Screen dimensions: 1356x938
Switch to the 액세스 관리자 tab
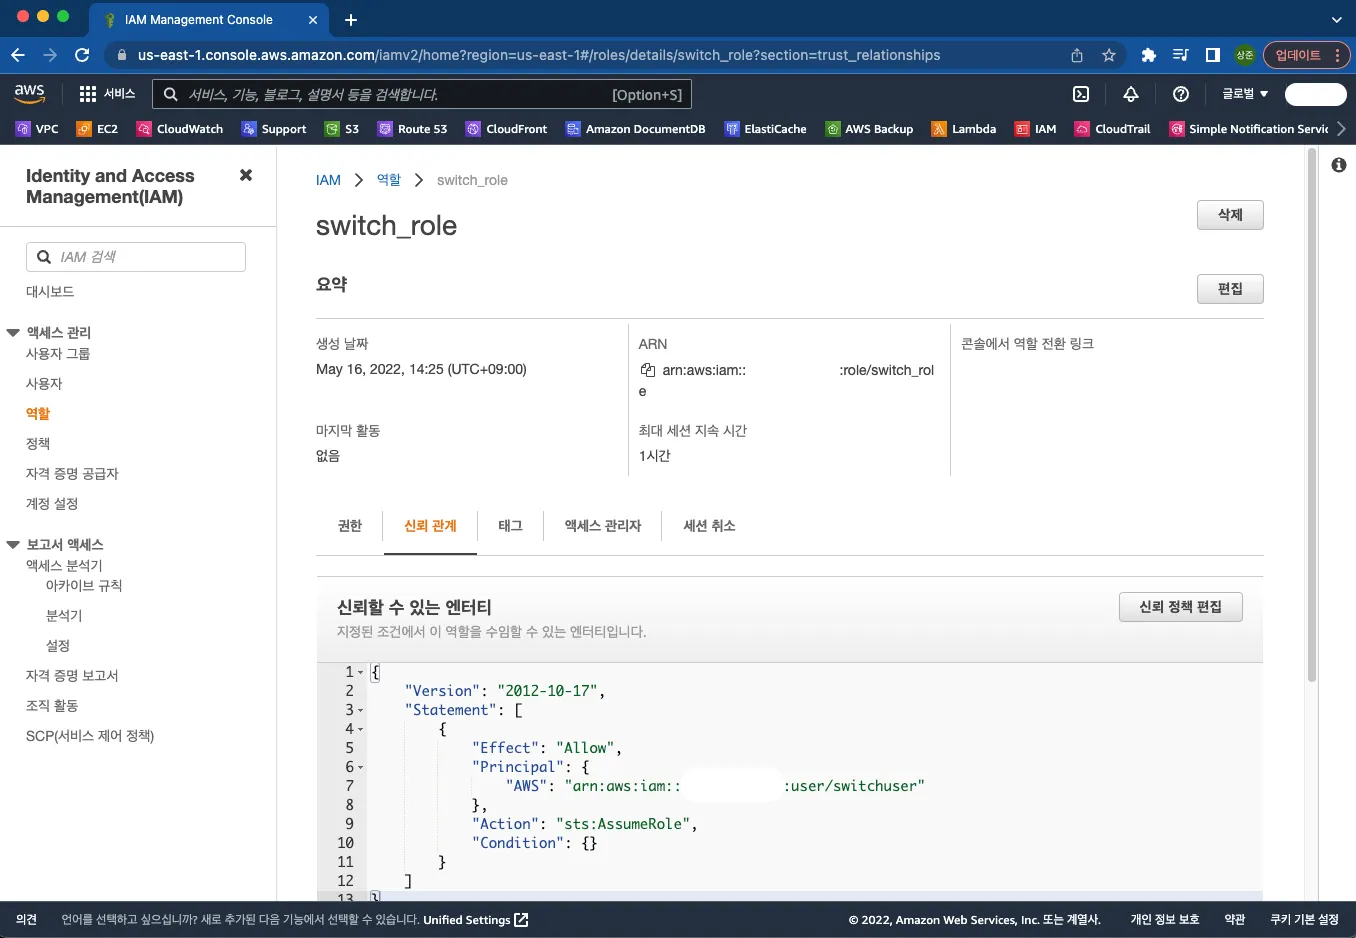click(x=602, y=526)
